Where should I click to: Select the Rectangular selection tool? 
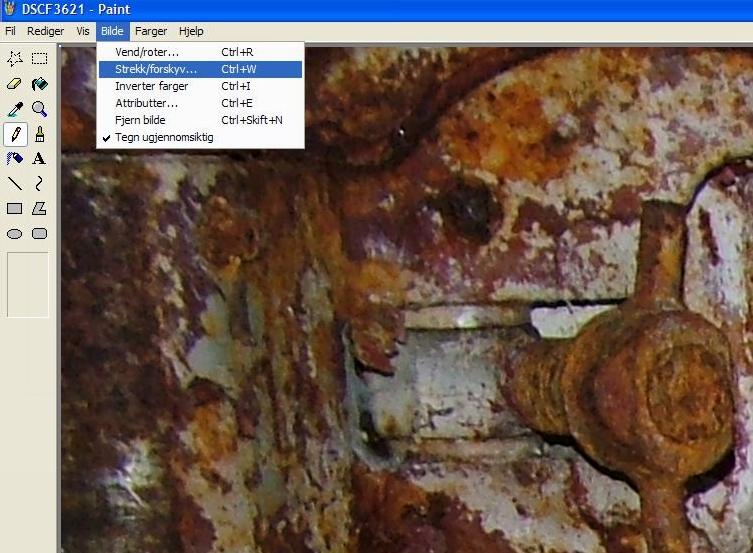click(39, 59)
